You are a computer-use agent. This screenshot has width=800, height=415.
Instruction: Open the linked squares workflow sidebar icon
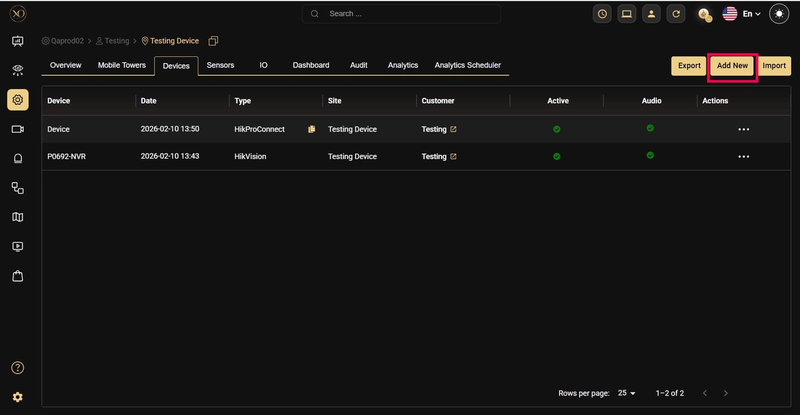point(18,188)
